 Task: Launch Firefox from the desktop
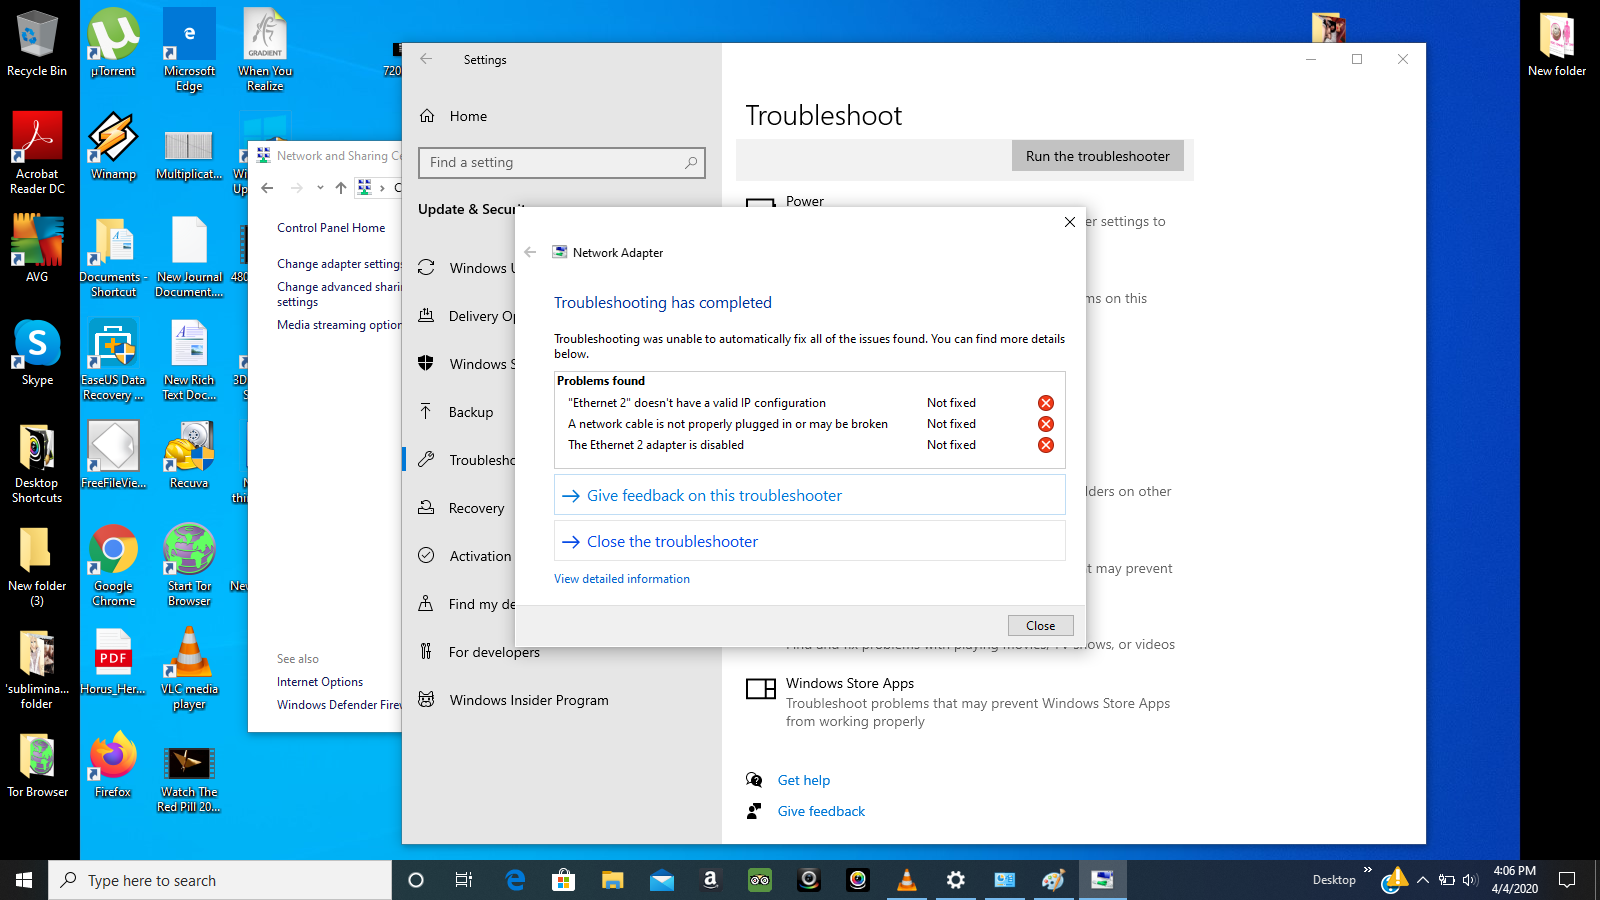(x=113, y=764)
